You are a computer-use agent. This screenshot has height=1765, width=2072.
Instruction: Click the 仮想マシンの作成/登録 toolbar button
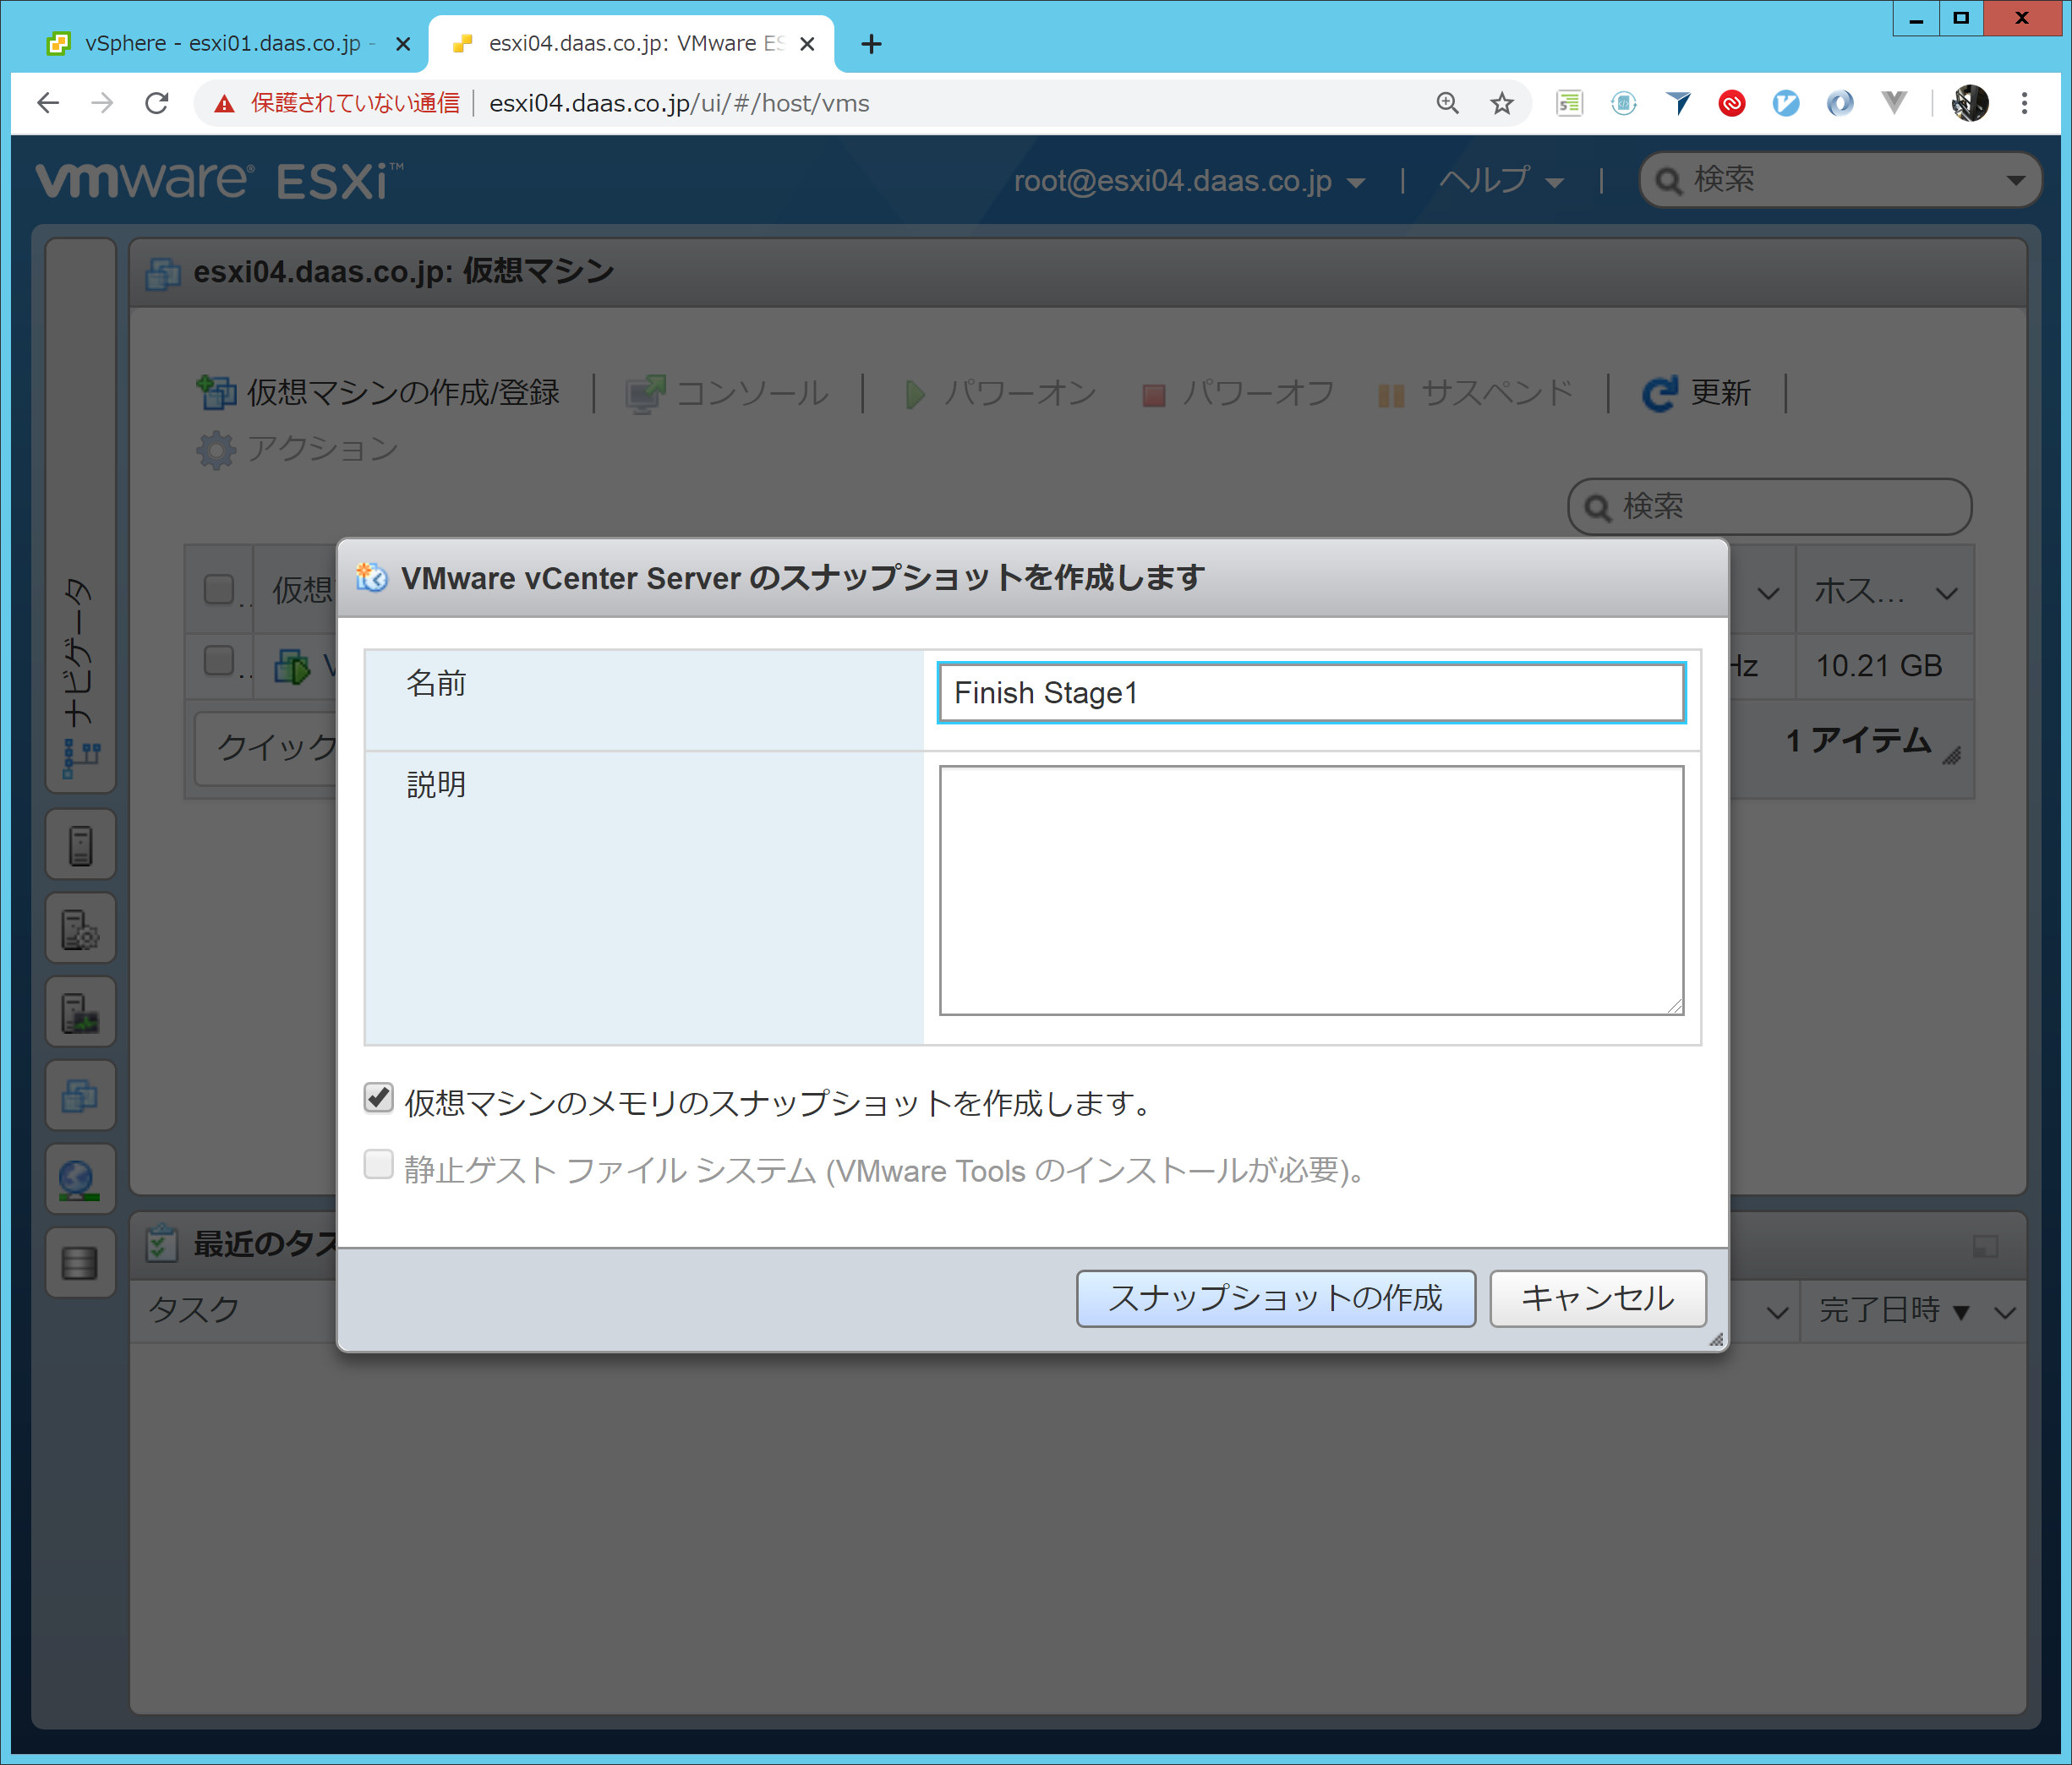tap(378, 392)
